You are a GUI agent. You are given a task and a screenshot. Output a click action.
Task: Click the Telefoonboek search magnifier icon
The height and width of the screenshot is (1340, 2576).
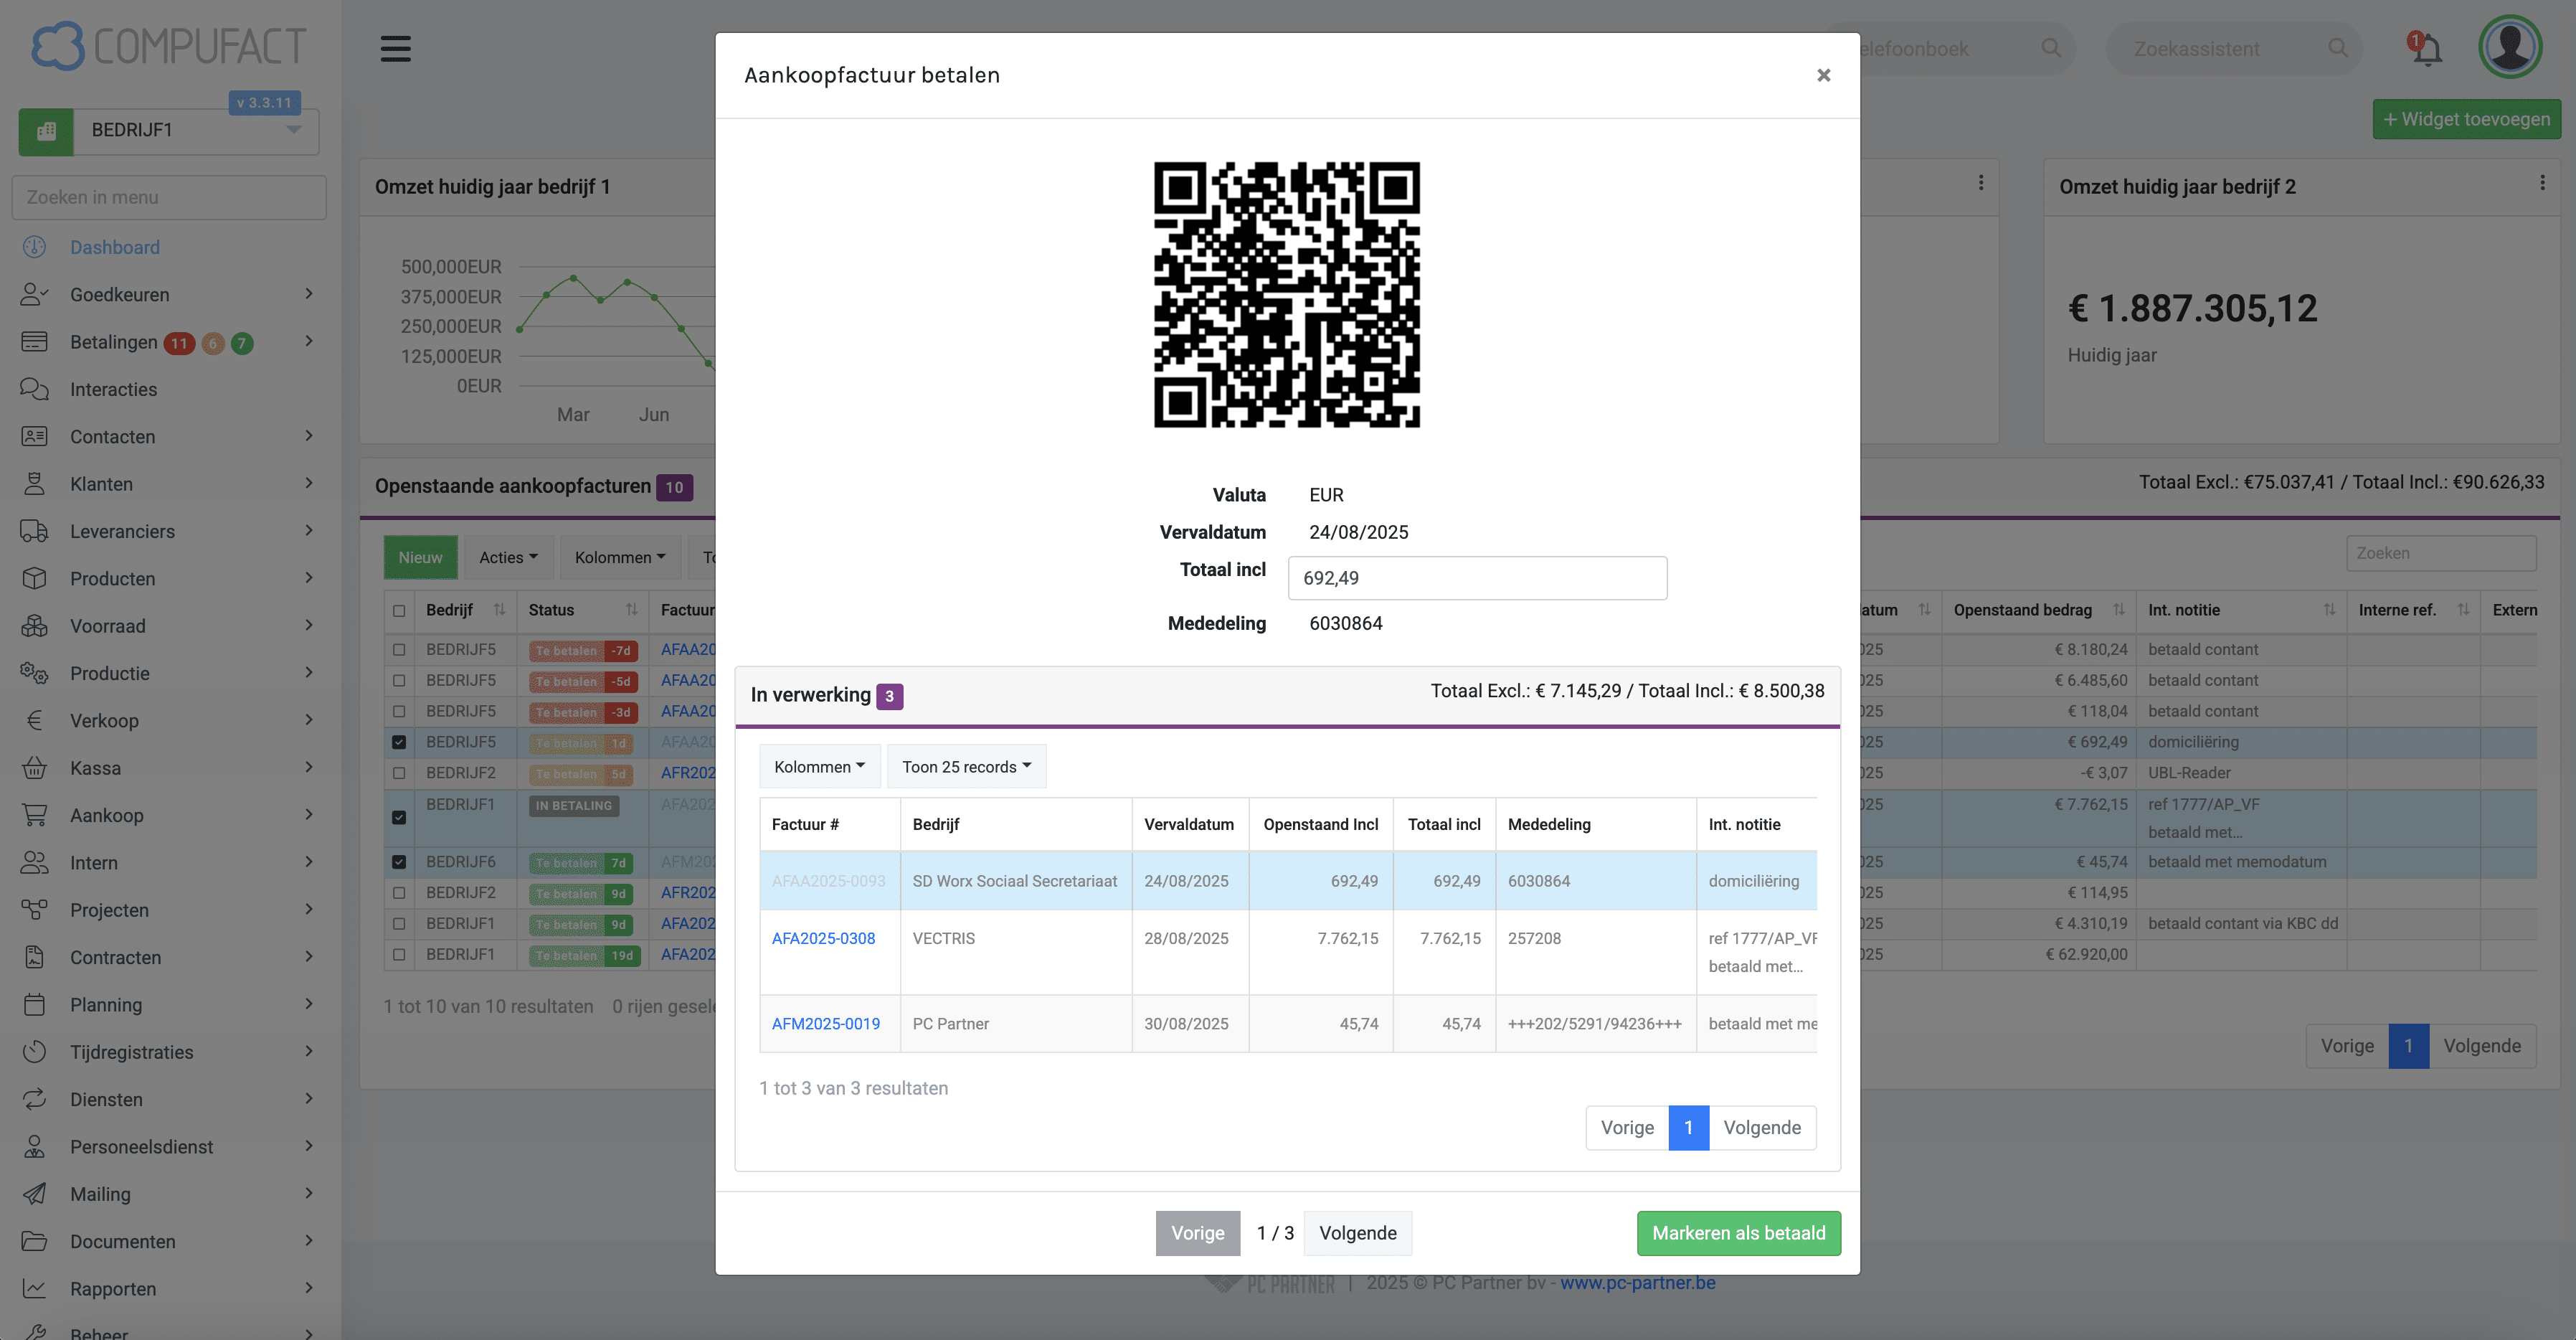2051,48
